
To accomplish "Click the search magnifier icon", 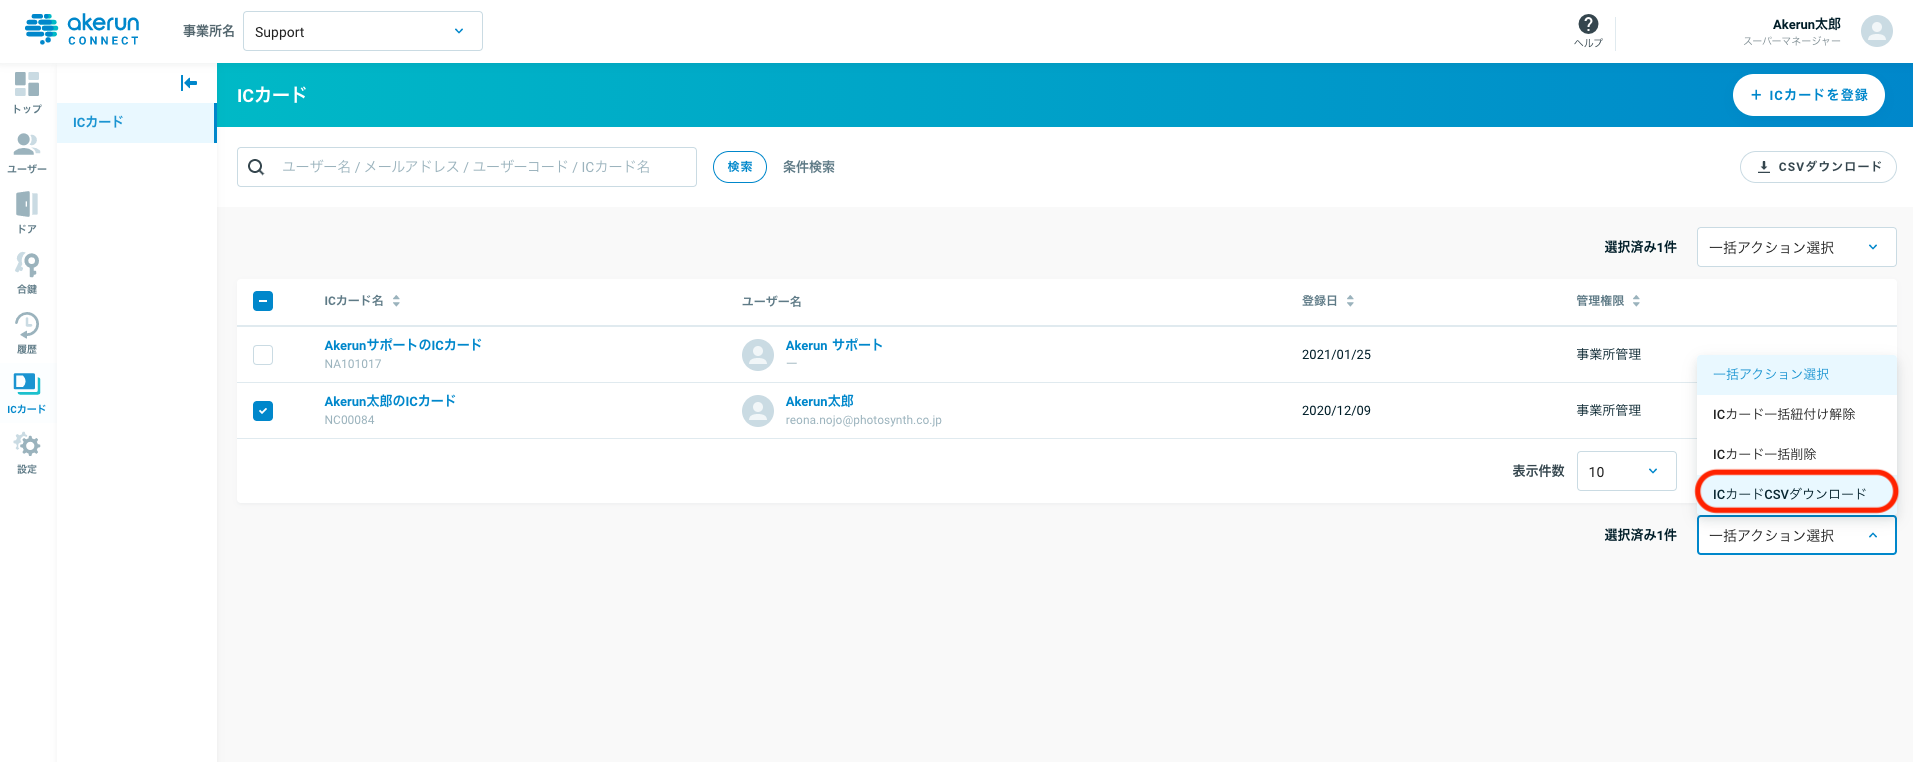I will (x=256, y=167).
